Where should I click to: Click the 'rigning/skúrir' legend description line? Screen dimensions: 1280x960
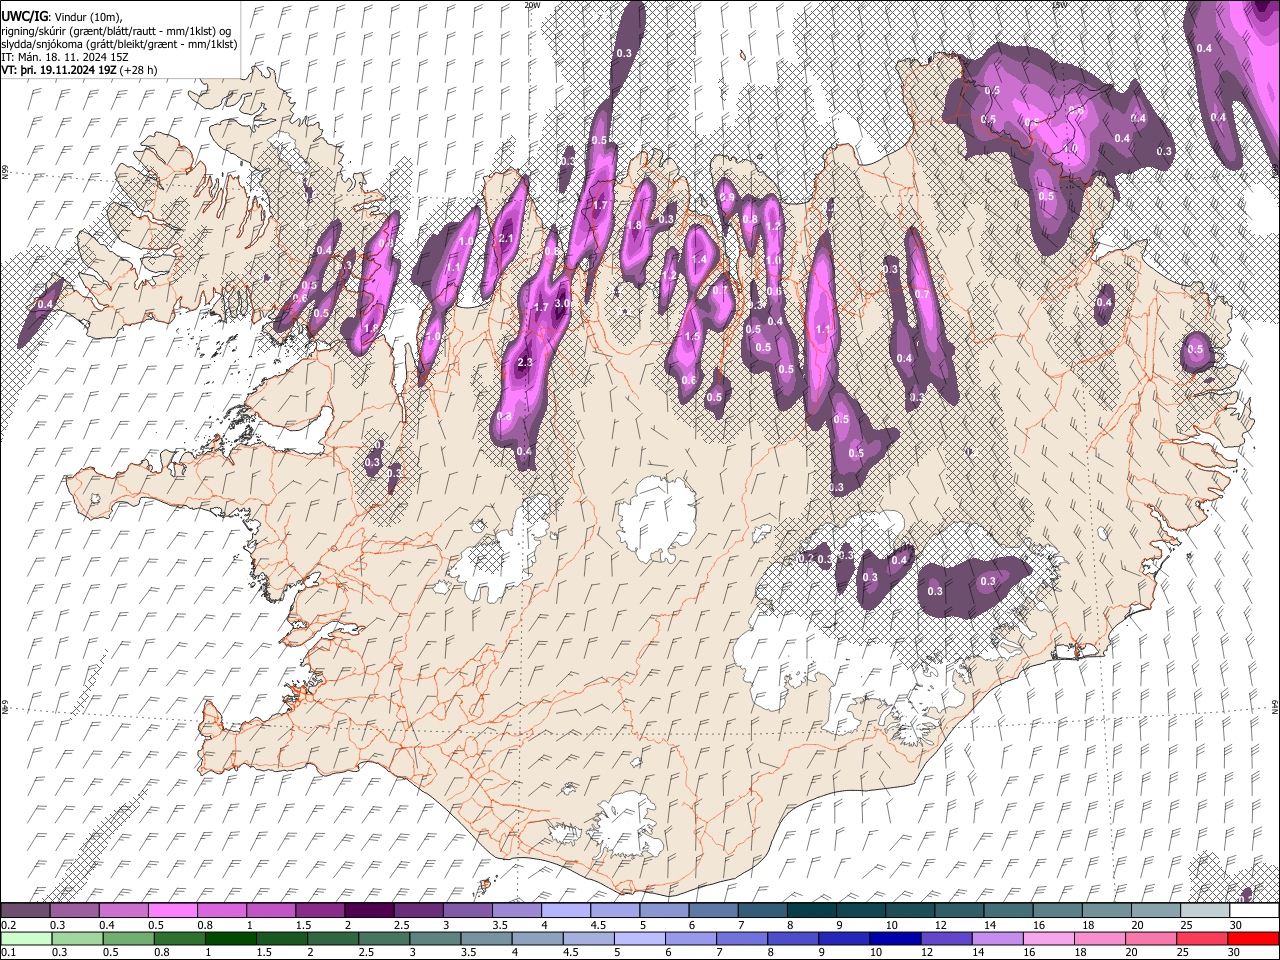116,30
